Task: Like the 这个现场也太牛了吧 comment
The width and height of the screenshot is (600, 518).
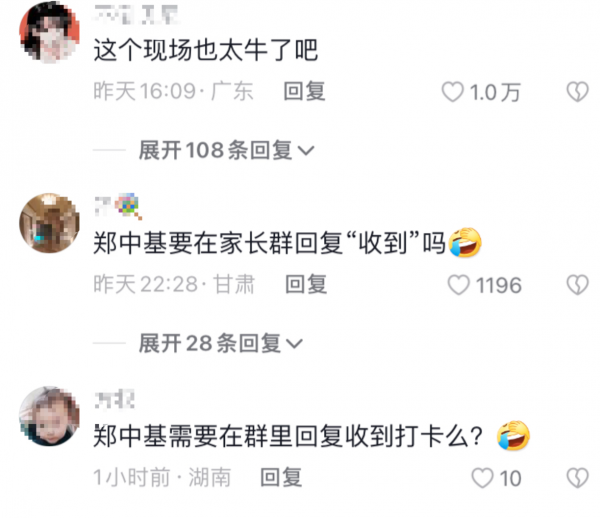Action: 453,92
